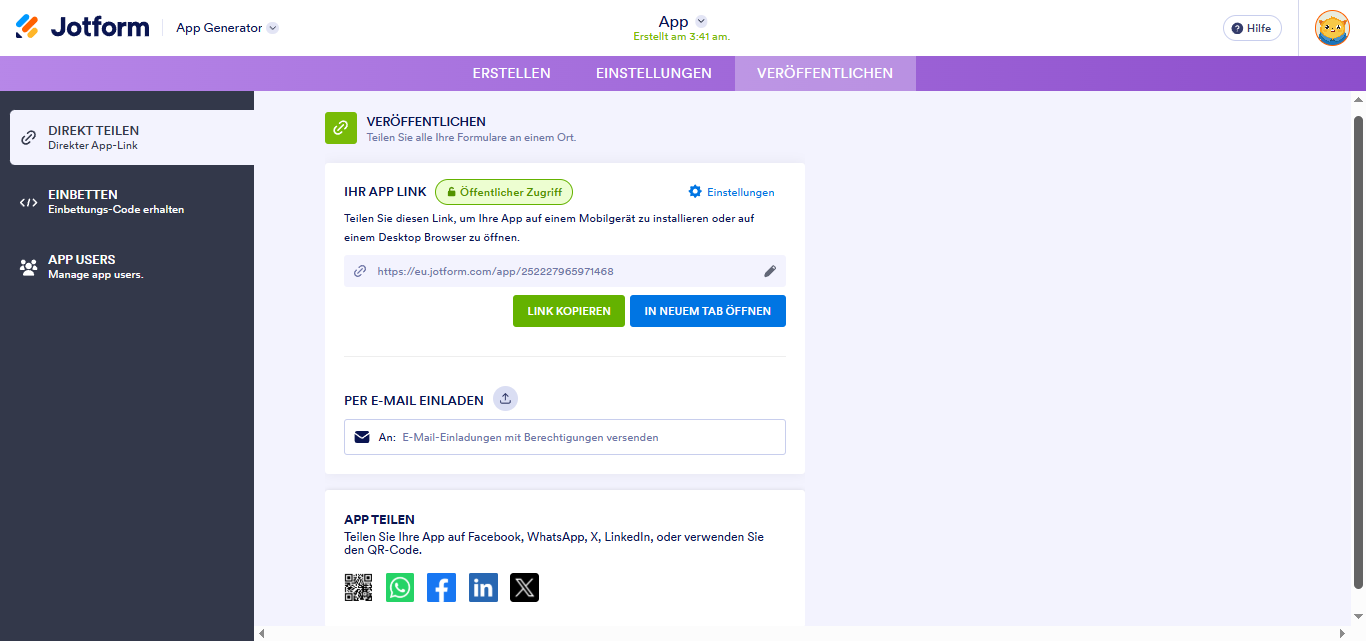Share app on LinkedIn icon
This screenshot has height=641, width=1366.
(483, 587)
